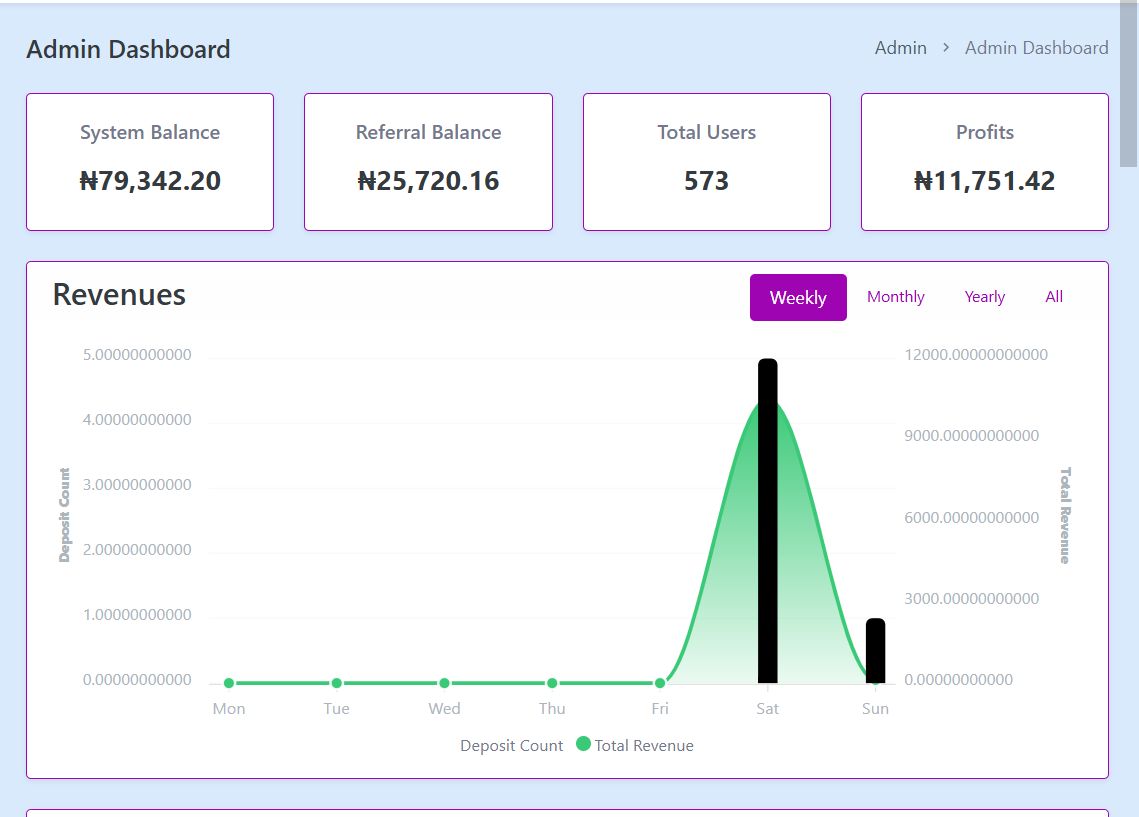1139x817 pixels.
Task: Click the Admin Dashboard breadcrumb item
Action: [x=1036, y=48]
